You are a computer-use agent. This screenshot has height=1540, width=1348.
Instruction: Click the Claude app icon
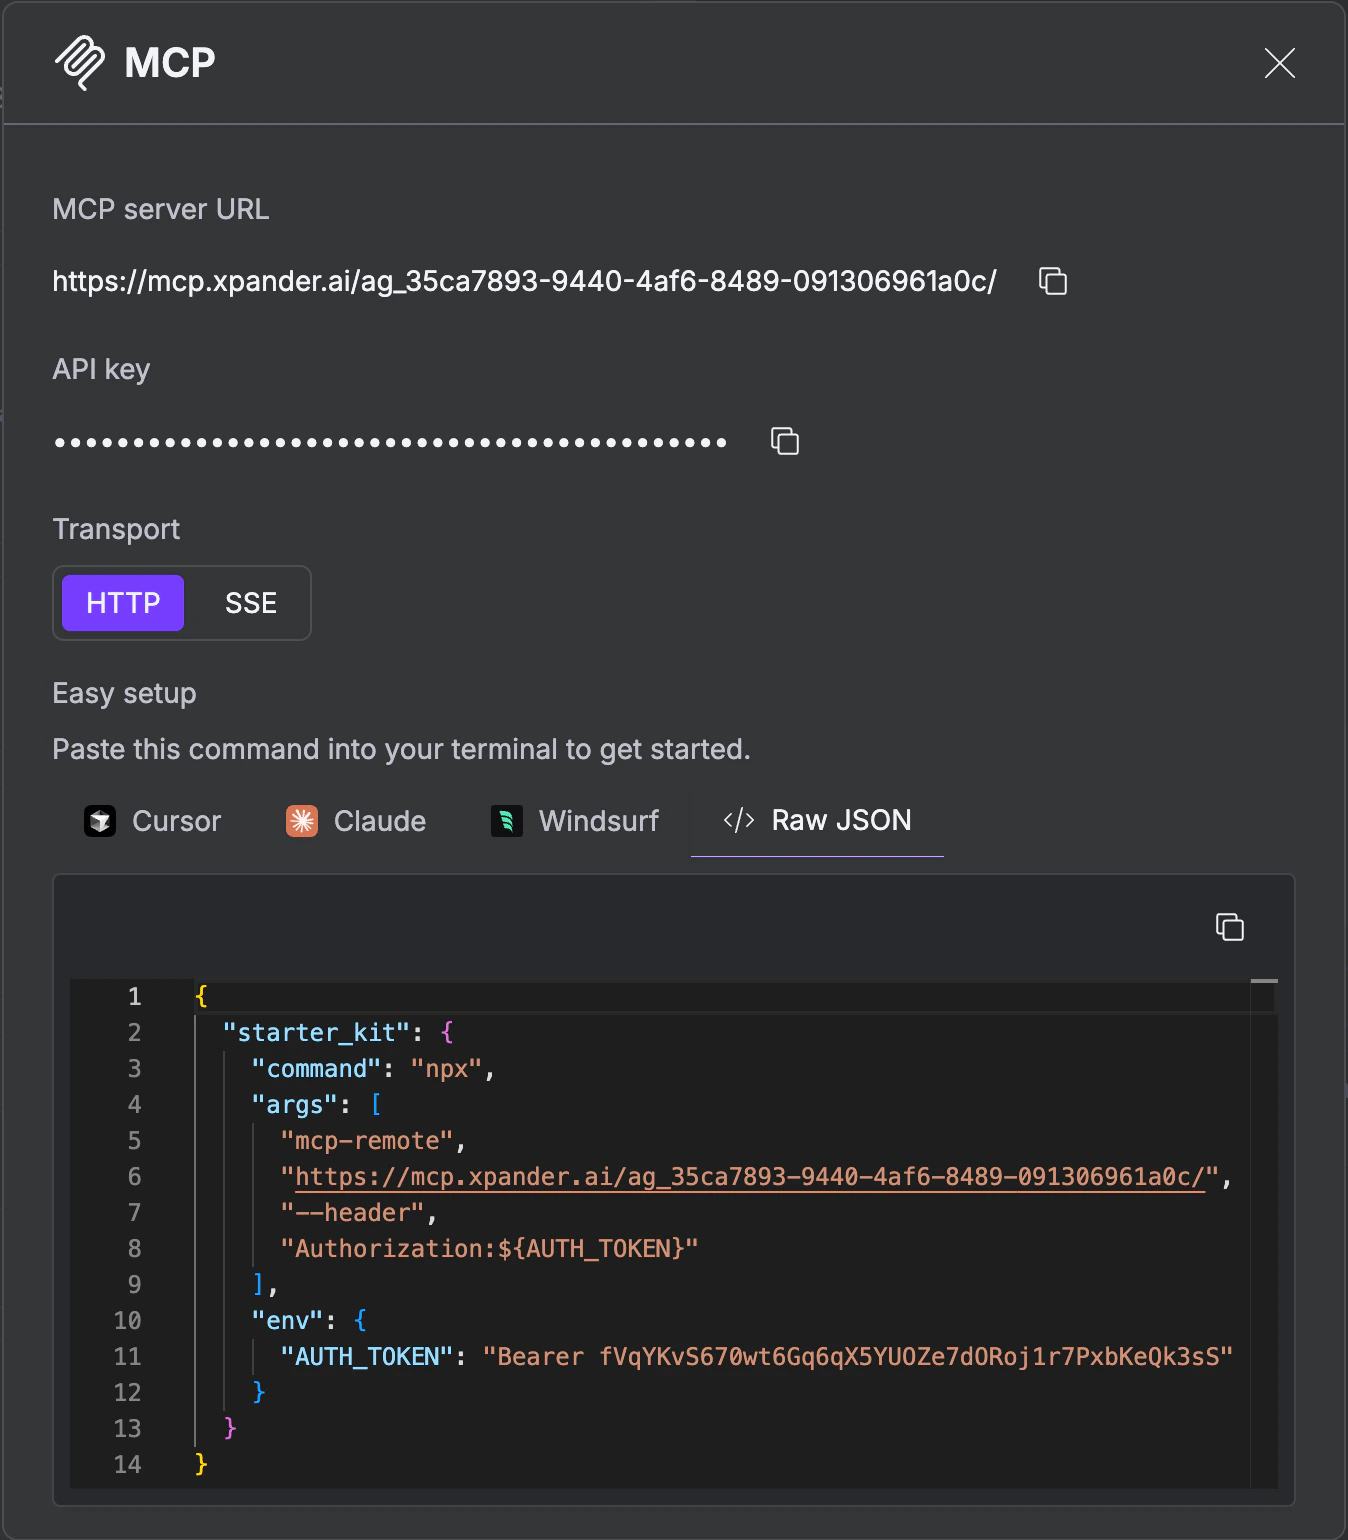(300, 821)
